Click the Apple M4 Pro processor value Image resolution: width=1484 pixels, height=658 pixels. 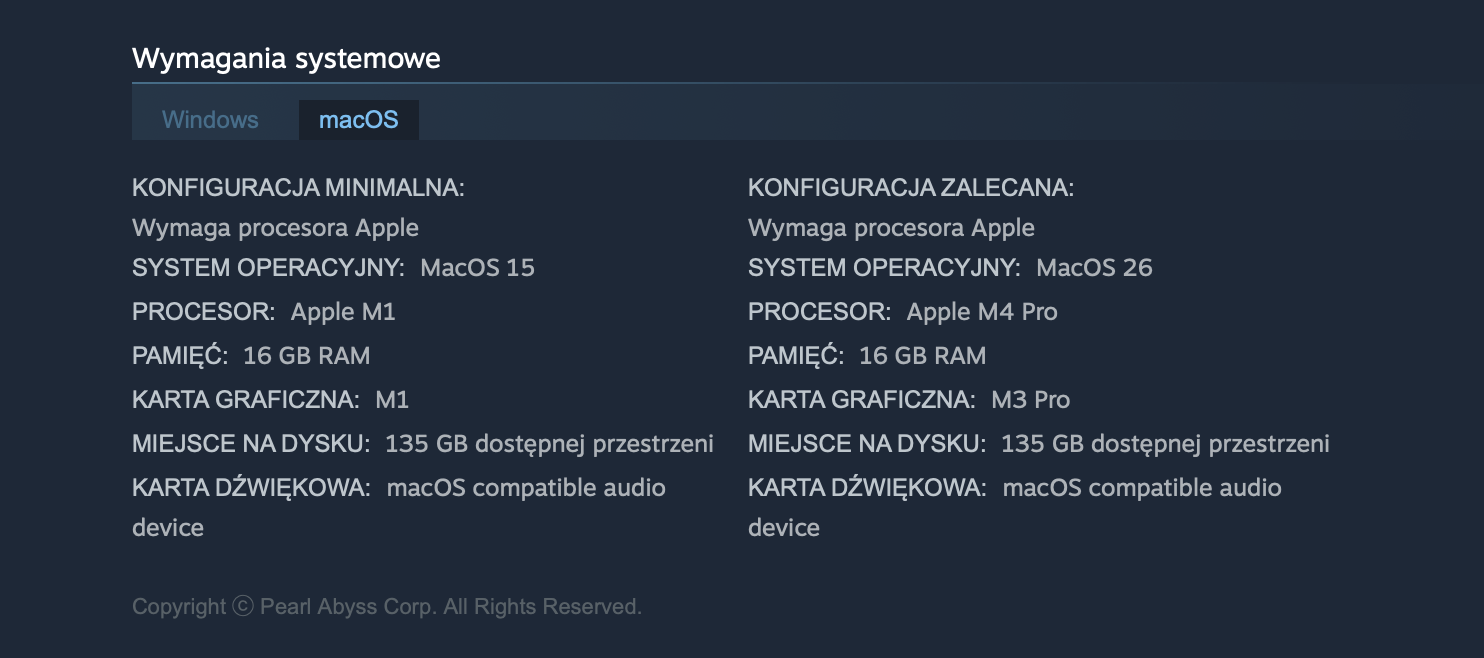(981, 312)
